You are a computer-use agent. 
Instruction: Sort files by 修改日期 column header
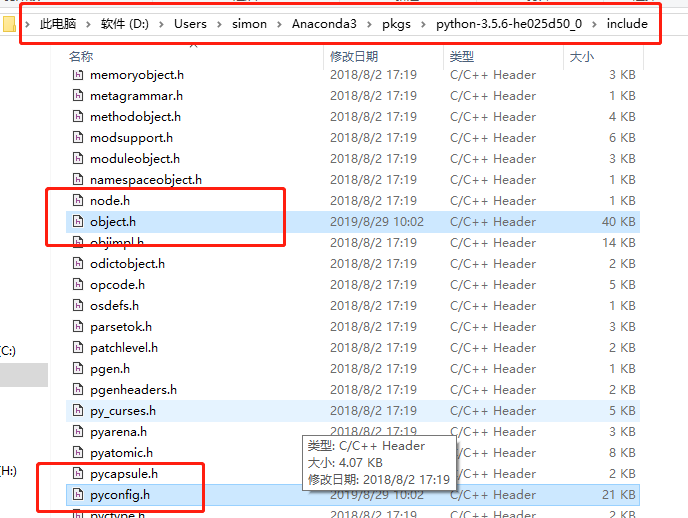tap(354, 57)
